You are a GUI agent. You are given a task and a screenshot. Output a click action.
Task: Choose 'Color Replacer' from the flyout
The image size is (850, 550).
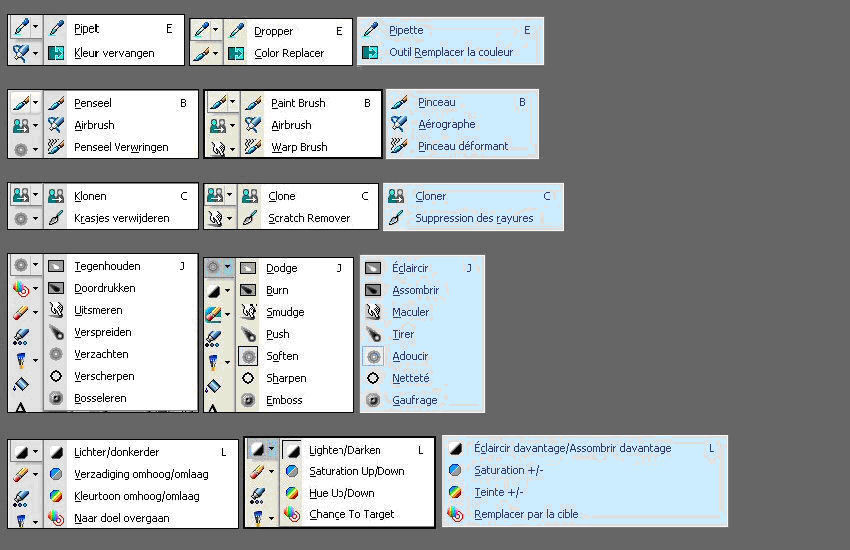tap(288, 53)
